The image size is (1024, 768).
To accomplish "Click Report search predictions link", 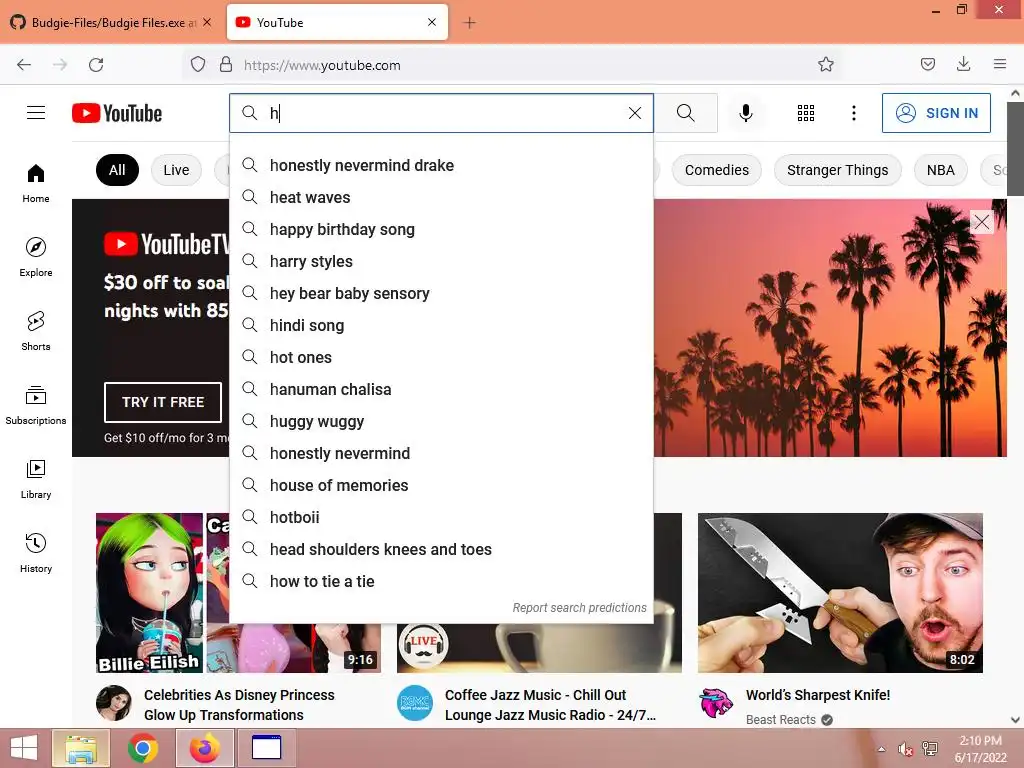I will click(579, 608).
